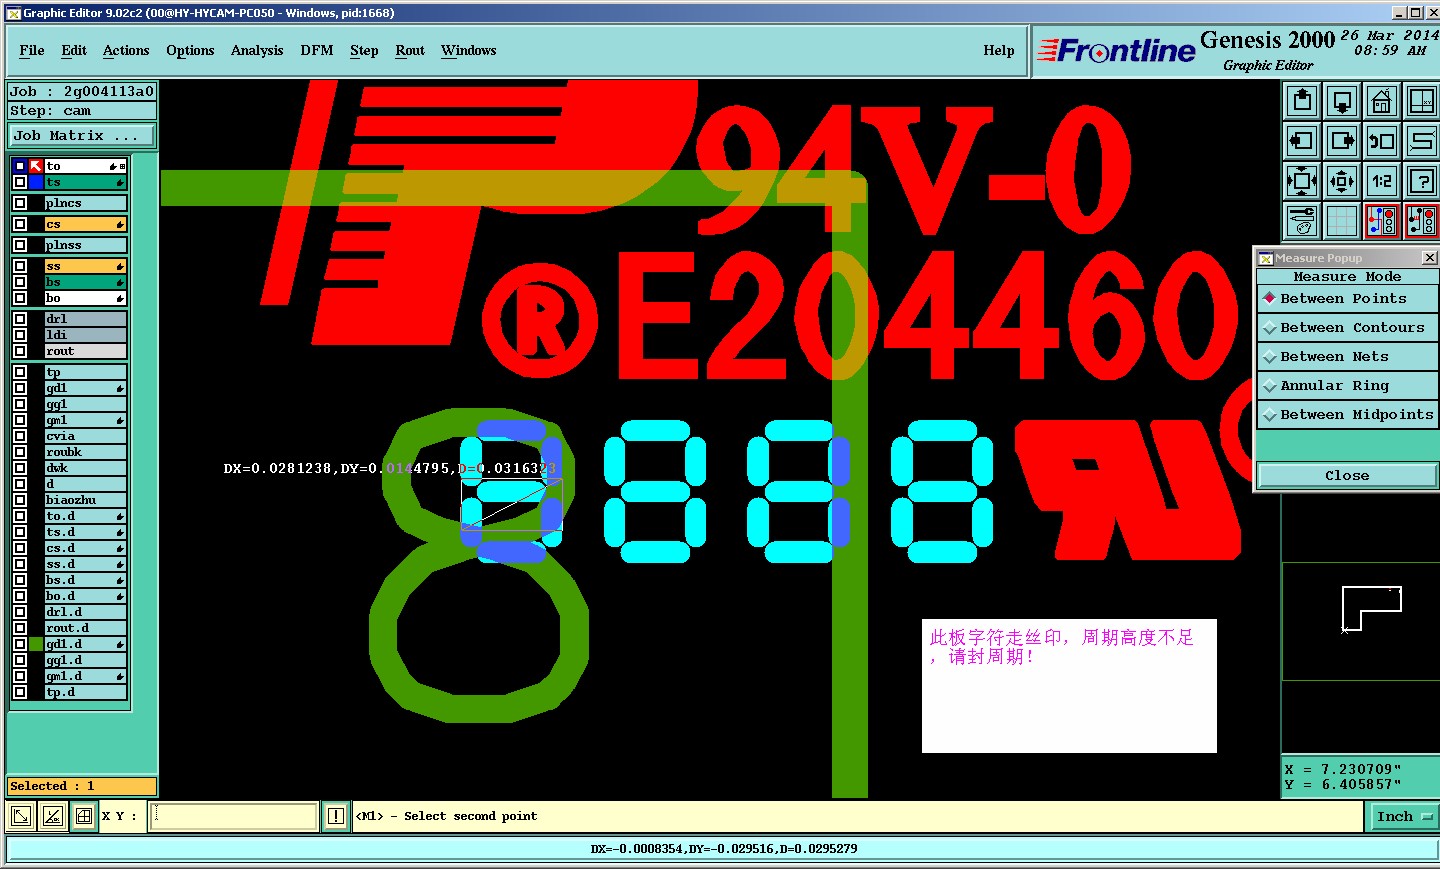Click the home view house icon
Image resolution: width=1440 pixels, height=869 pixels.
pyautogui.click(x=1382, y=101)
